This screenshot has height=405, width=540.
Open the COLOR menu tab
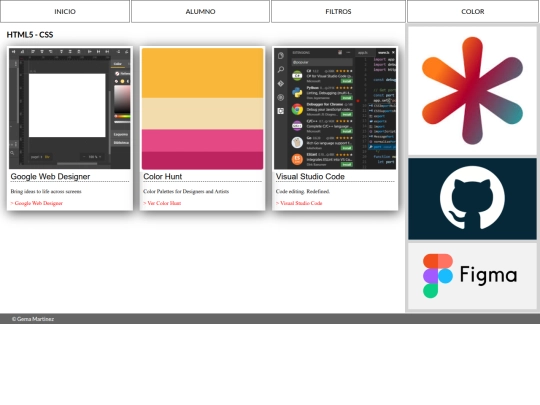[x=472, y=11]
